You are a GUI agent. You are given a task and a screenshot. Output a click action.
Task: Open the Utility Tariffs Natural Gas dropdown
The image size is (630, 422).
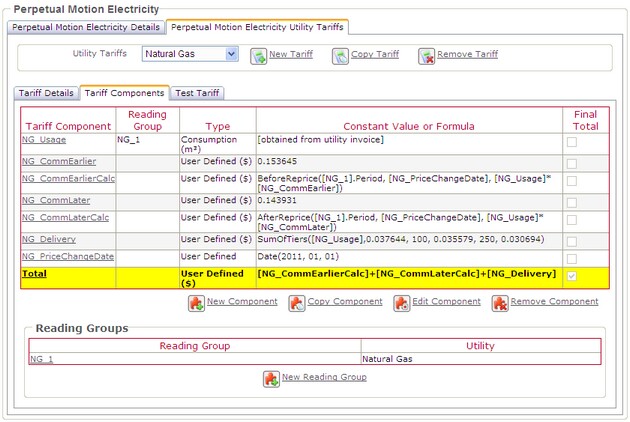[190, 54]
